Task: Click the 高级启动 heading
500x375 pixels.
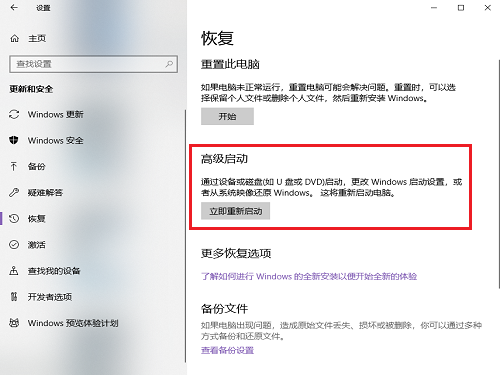Action: click(224, 159)
